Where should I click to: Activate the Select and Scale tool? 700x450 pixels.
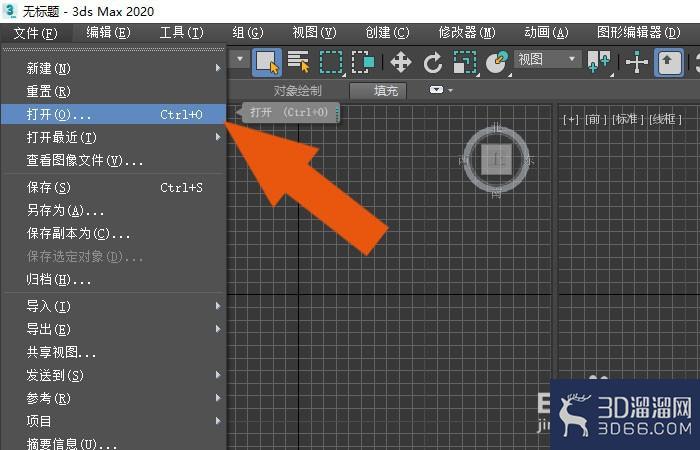click(x=465, y=62)
